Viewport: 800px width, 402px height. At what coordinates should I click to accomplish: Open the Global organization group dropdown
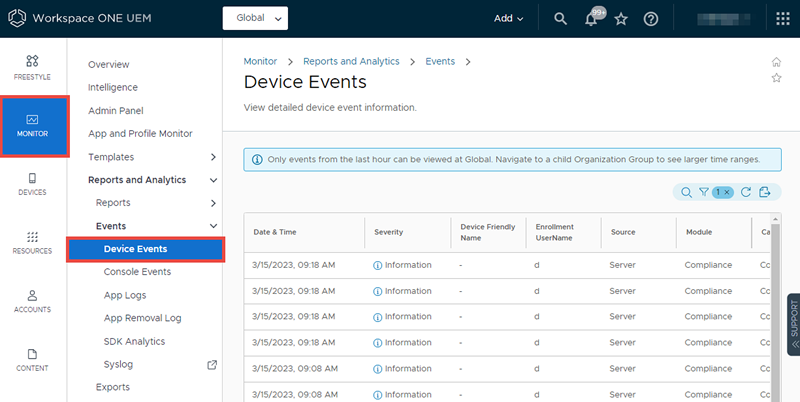pyautogui.click(x=255, y=18)
